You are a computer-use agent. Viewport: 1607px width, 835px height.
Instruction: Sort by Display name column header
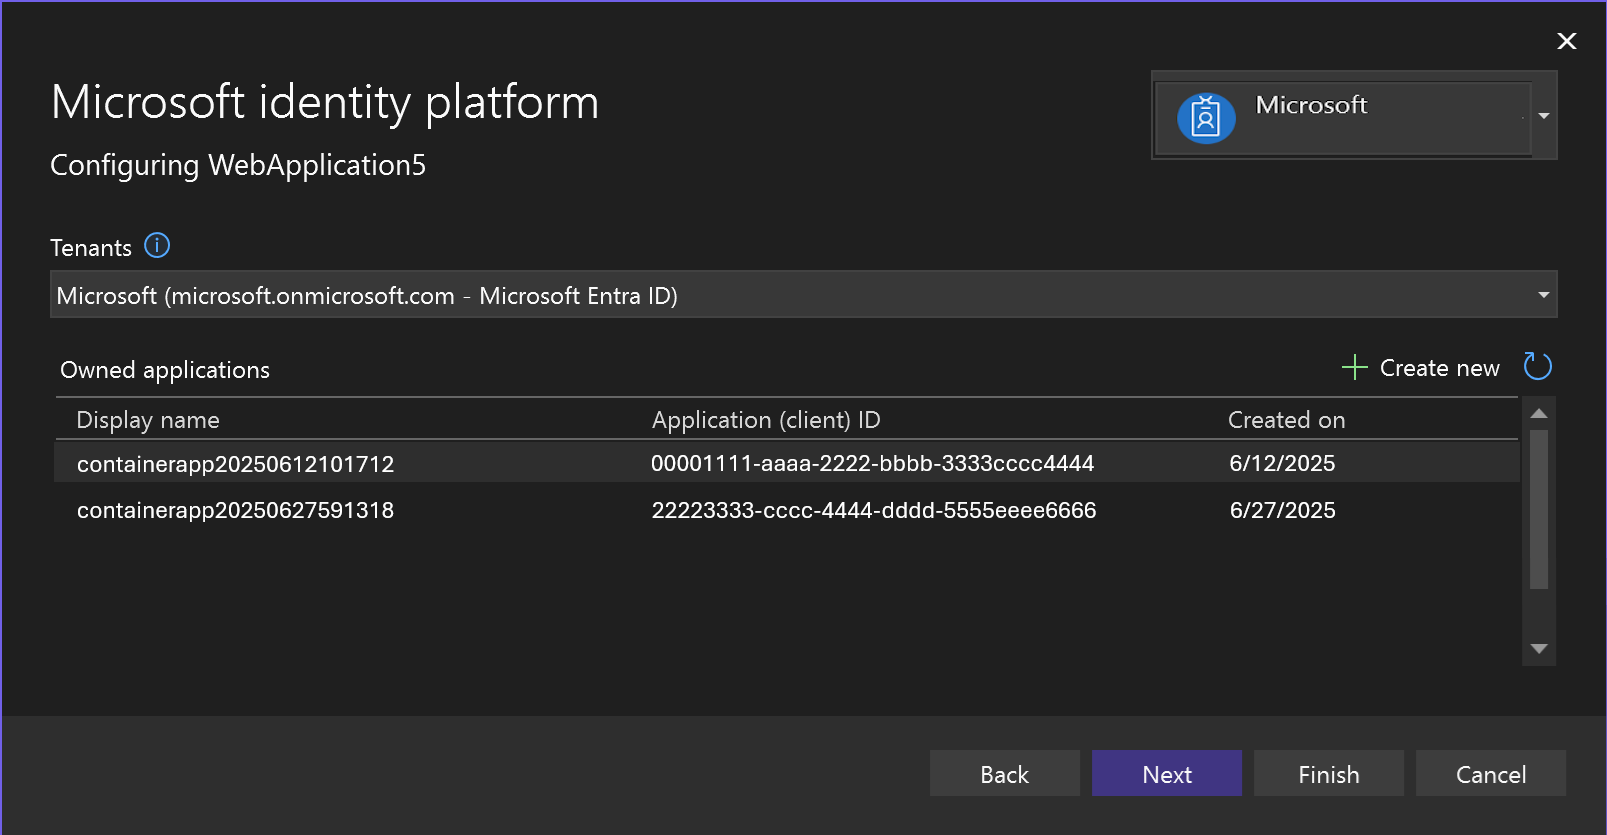(x=148, y=420)
